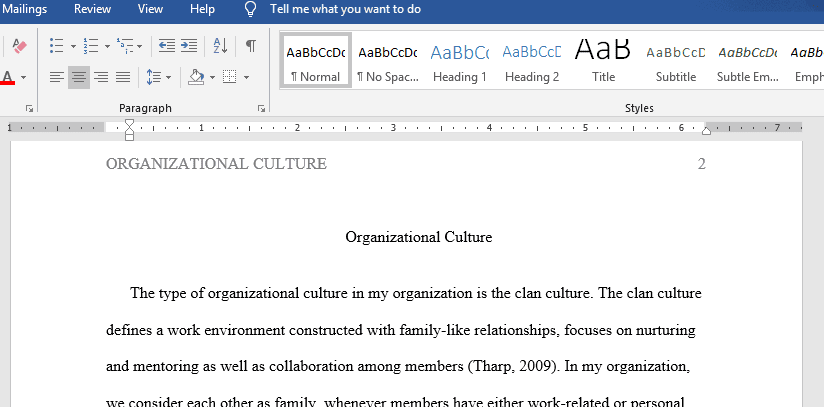Viewport: 824px width, 407px height.
Task: Apply the Title style
Action: tap(603, 59)
